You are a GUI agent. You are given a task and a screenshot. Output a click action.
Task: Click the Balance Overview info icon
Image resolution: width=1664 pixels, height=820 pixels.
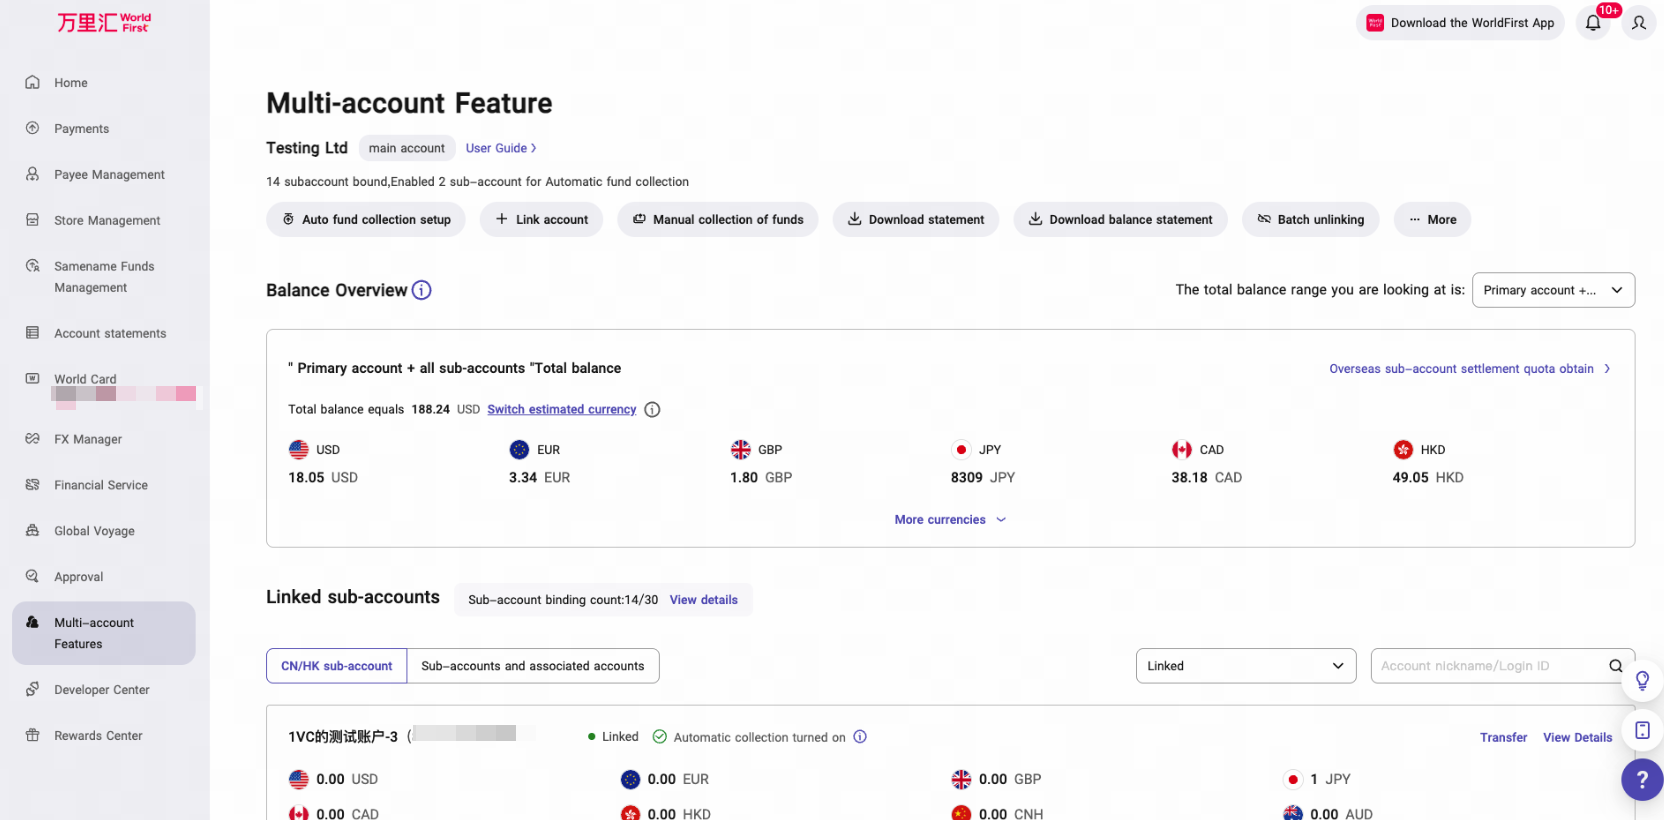click(x=422, y=290)
